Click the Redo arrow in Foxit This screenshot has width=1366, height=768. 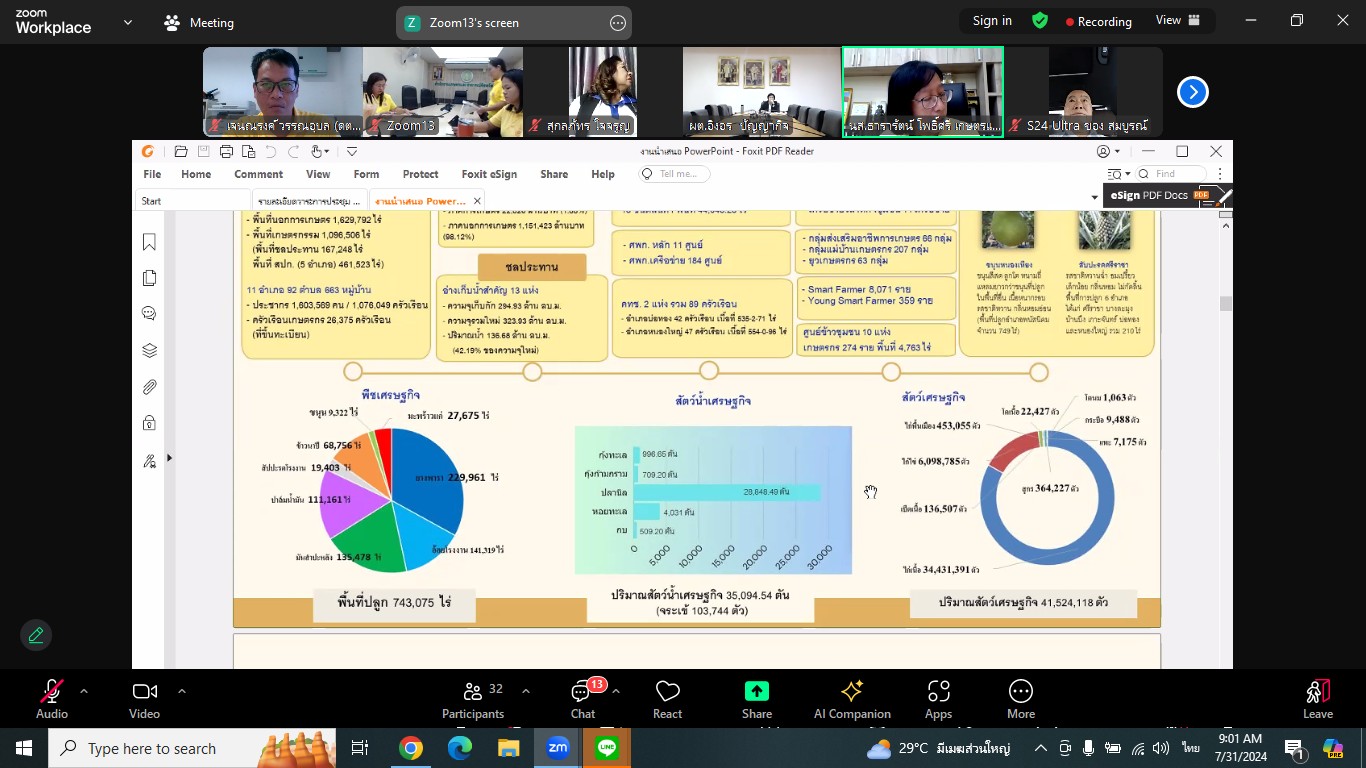[x=293, y=152]
